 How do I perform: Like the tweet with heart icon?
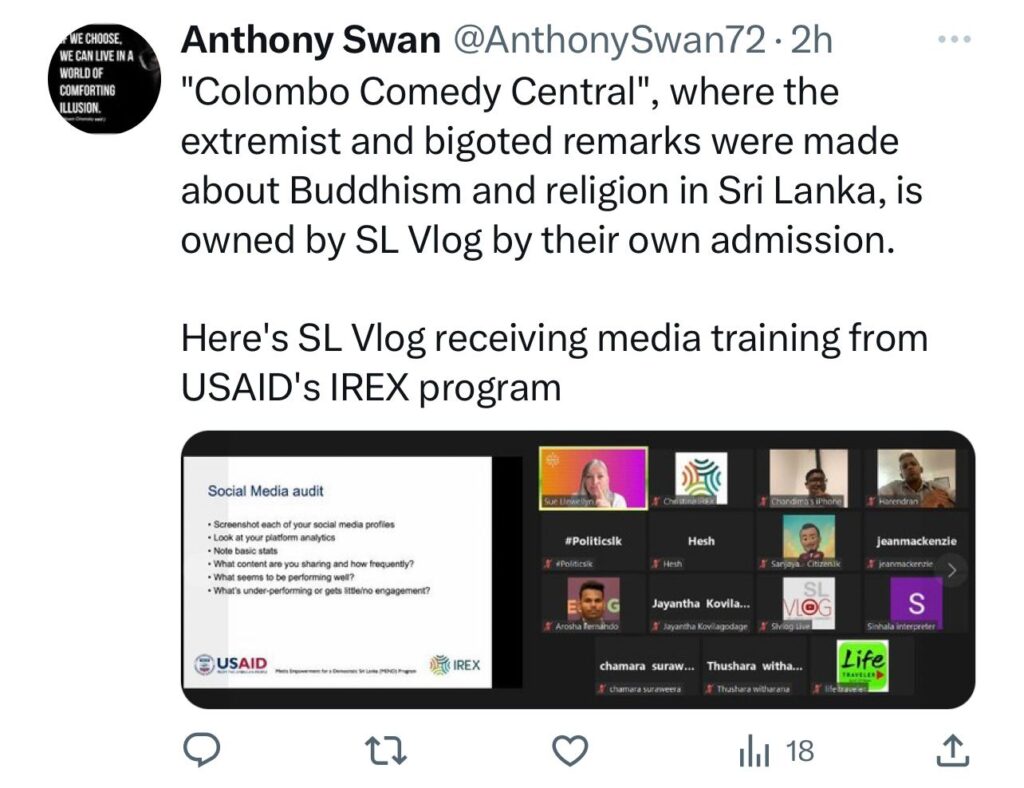click(x=570, y=751)
